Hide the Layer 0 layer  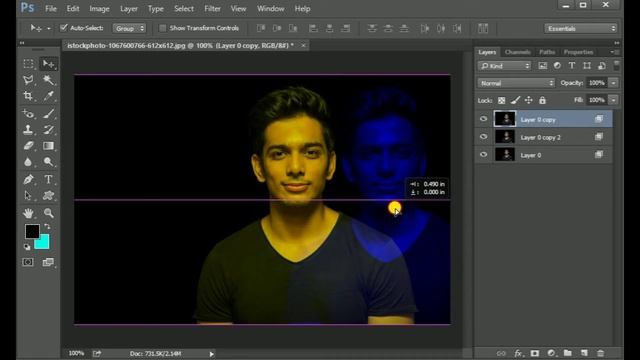tap(484, 155)
